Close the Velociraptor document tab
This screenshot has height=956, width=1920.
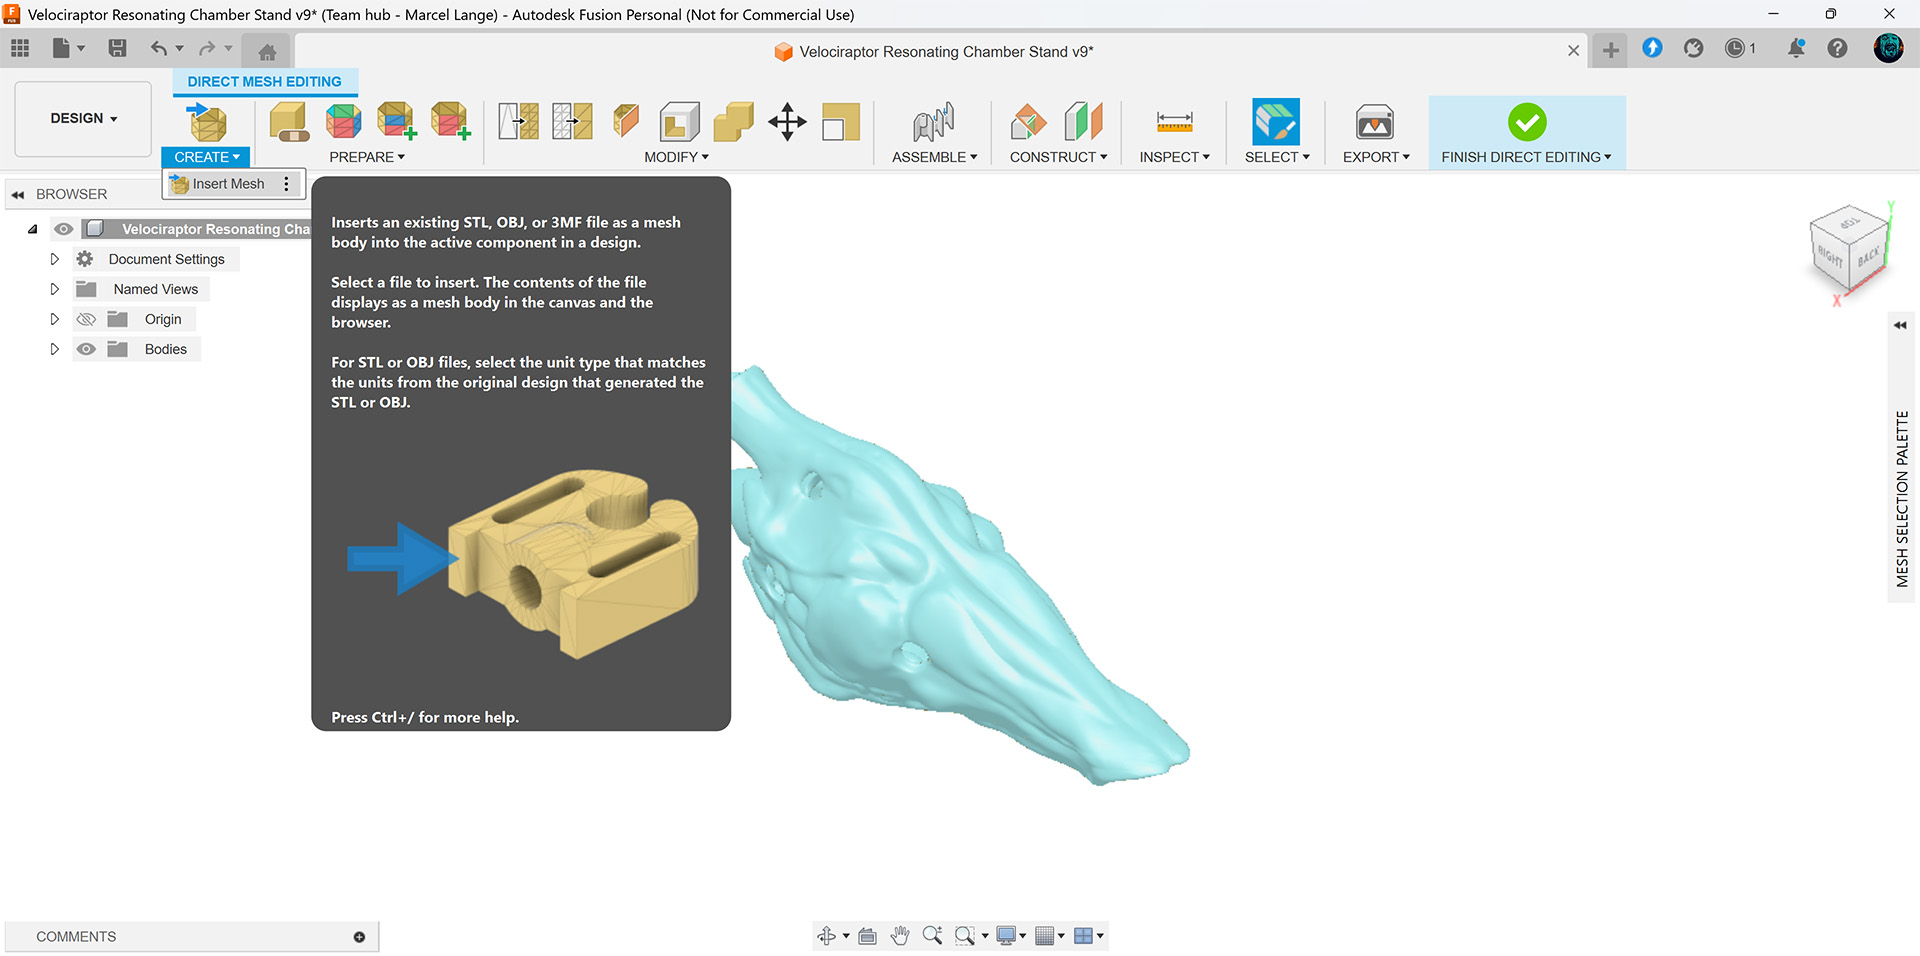[x=1573, y=51]
